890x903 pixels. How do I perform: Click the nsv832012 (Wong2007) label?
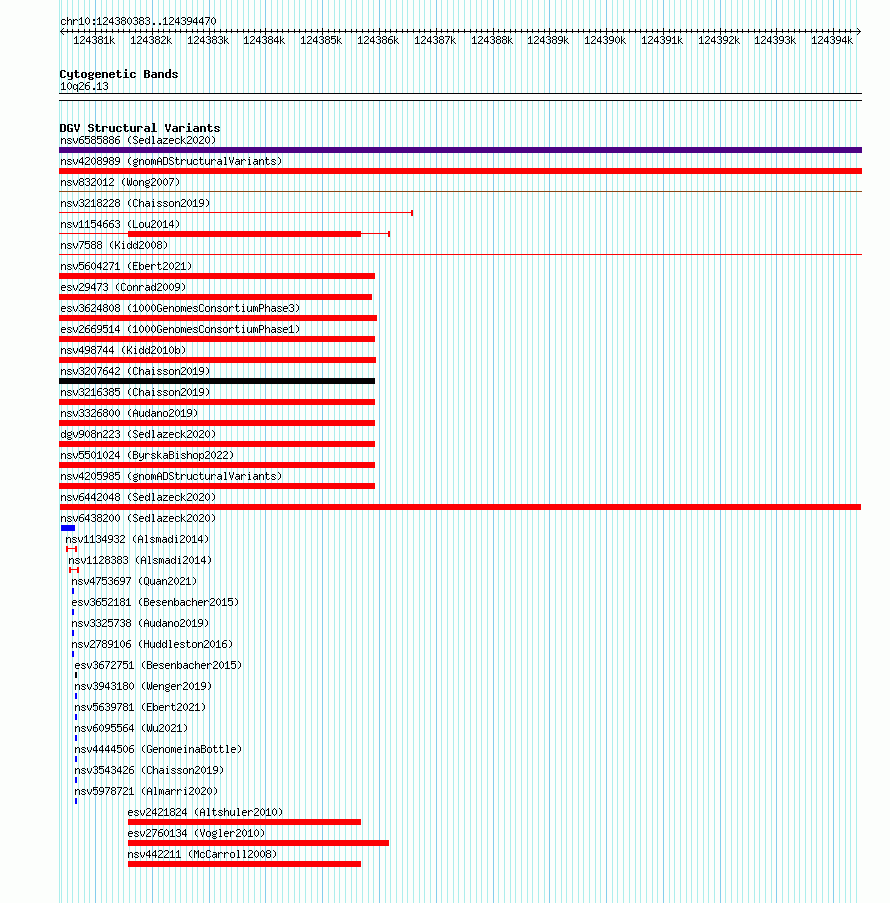[120, 183]
